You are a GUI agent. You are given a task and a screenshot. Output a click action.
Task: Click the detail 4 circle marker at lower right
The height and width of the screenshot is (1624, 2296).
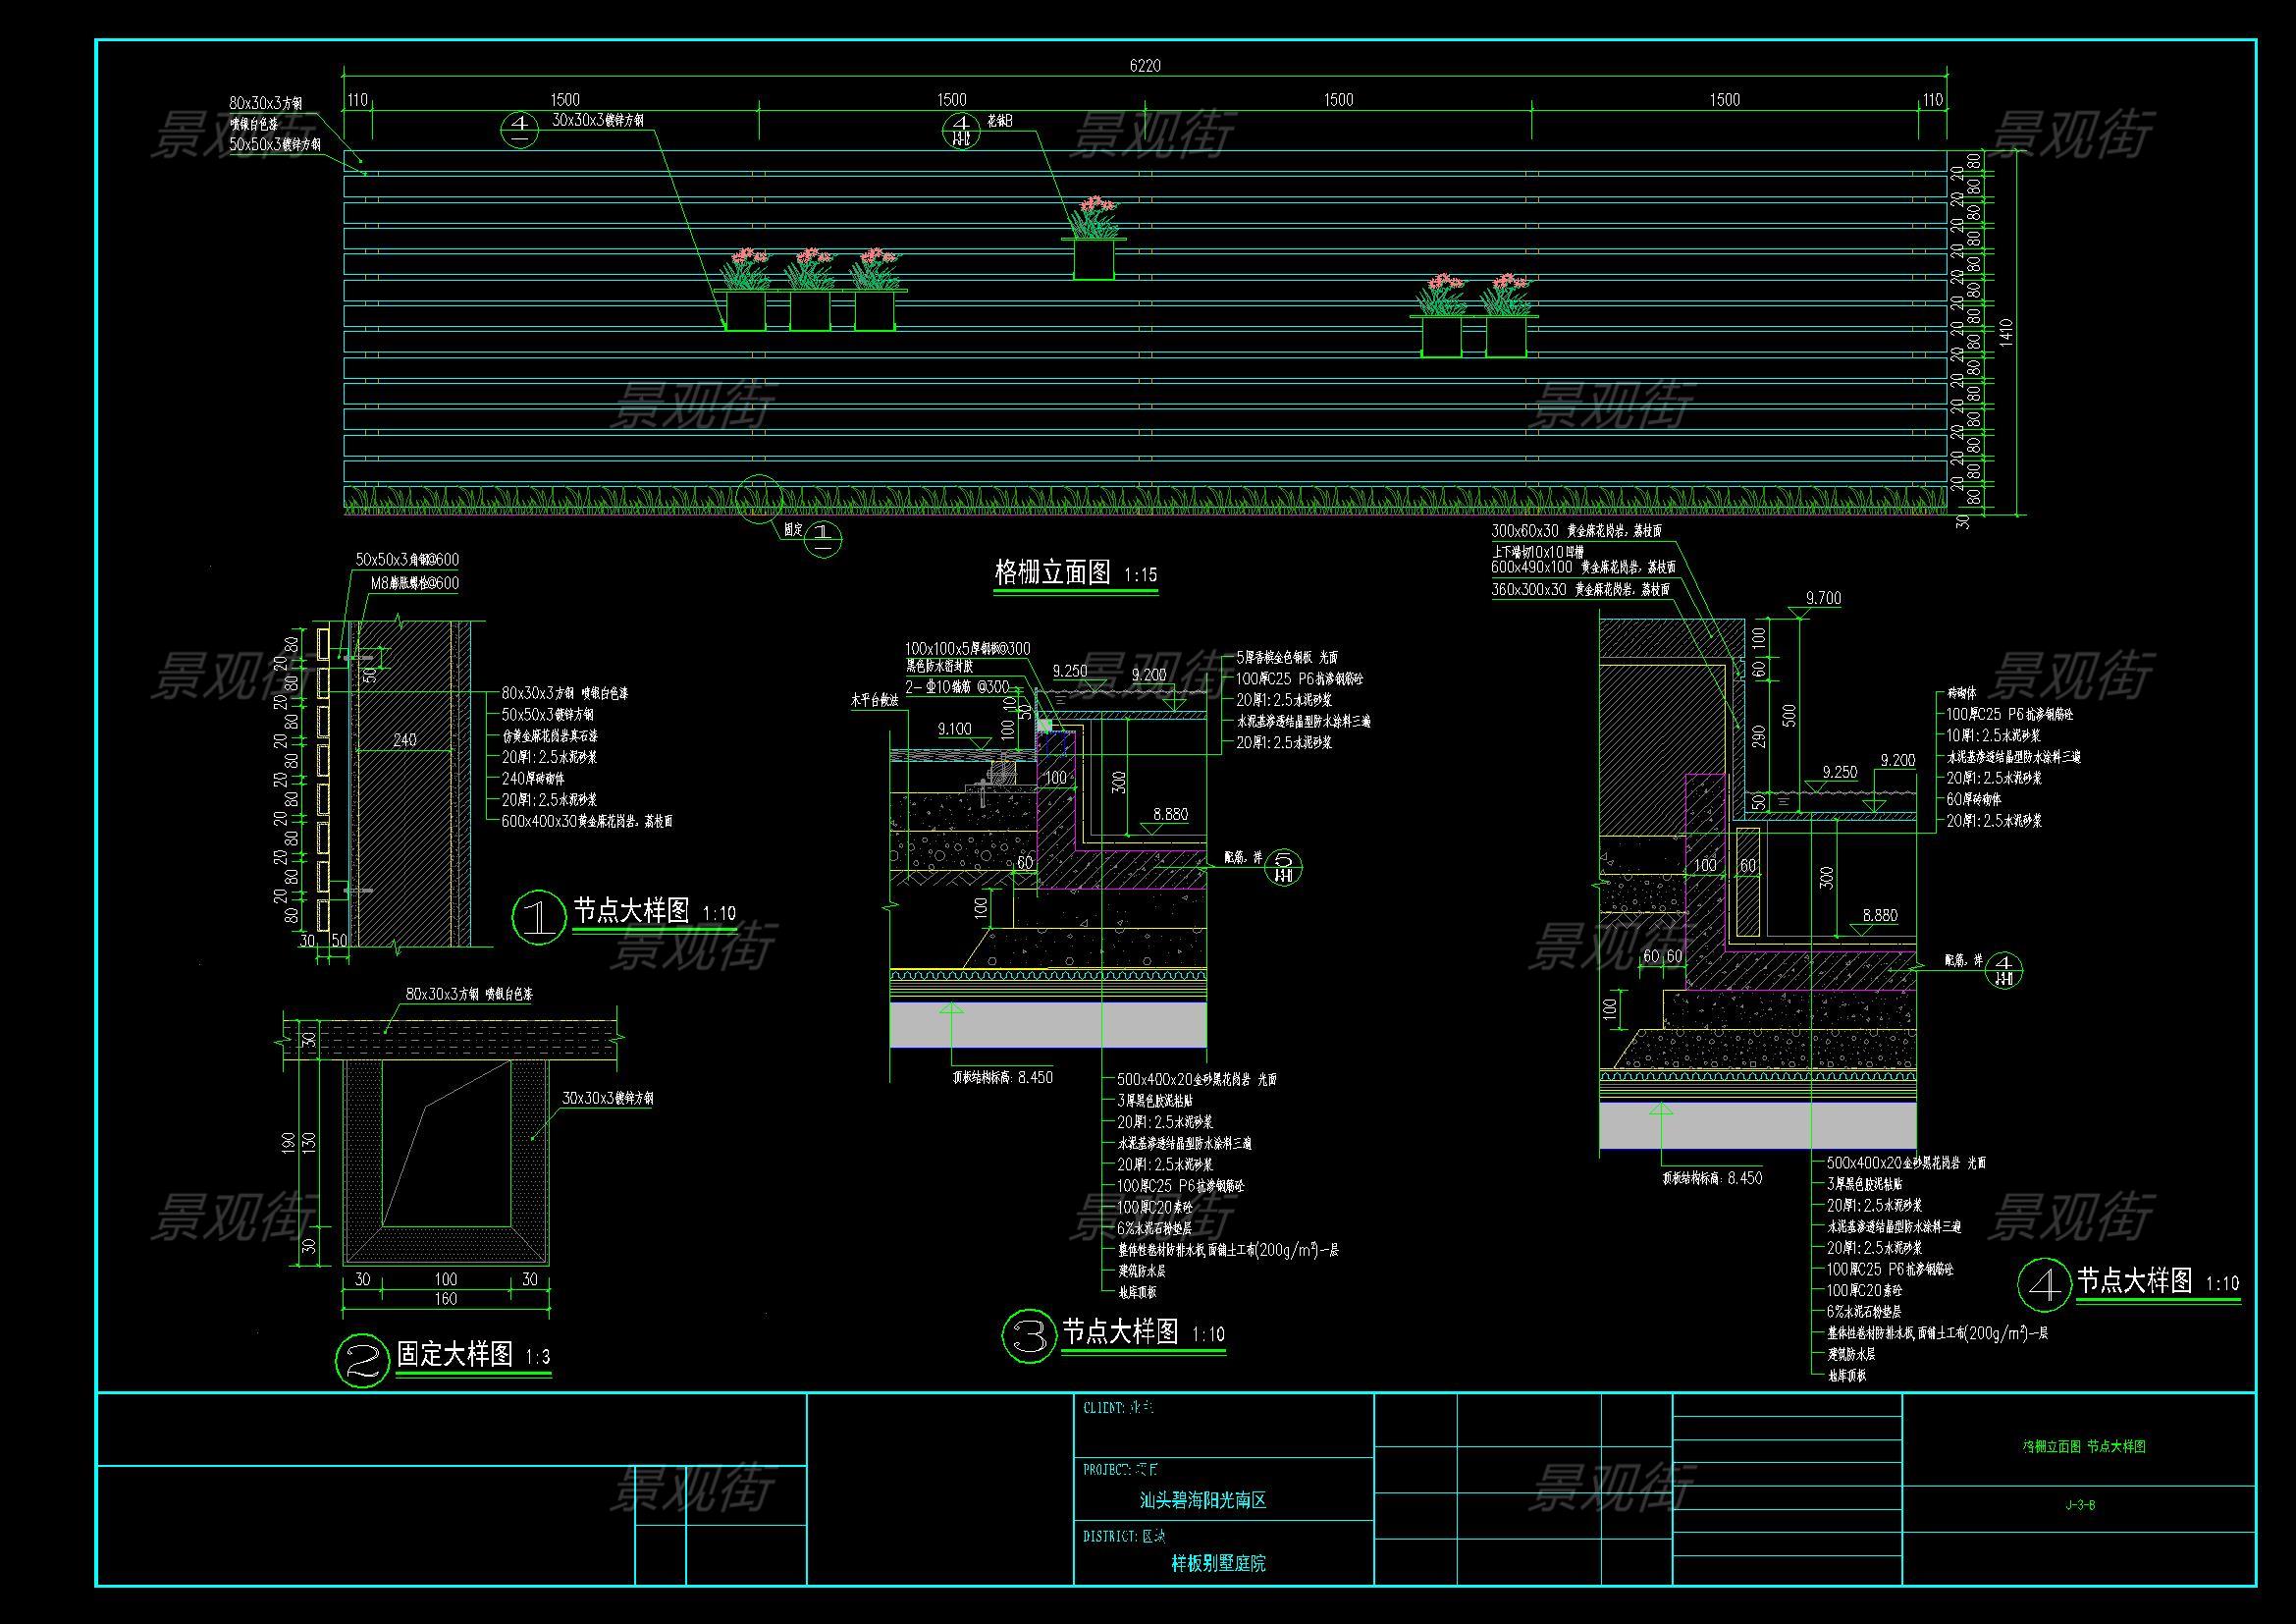tap(2043, 1286)
